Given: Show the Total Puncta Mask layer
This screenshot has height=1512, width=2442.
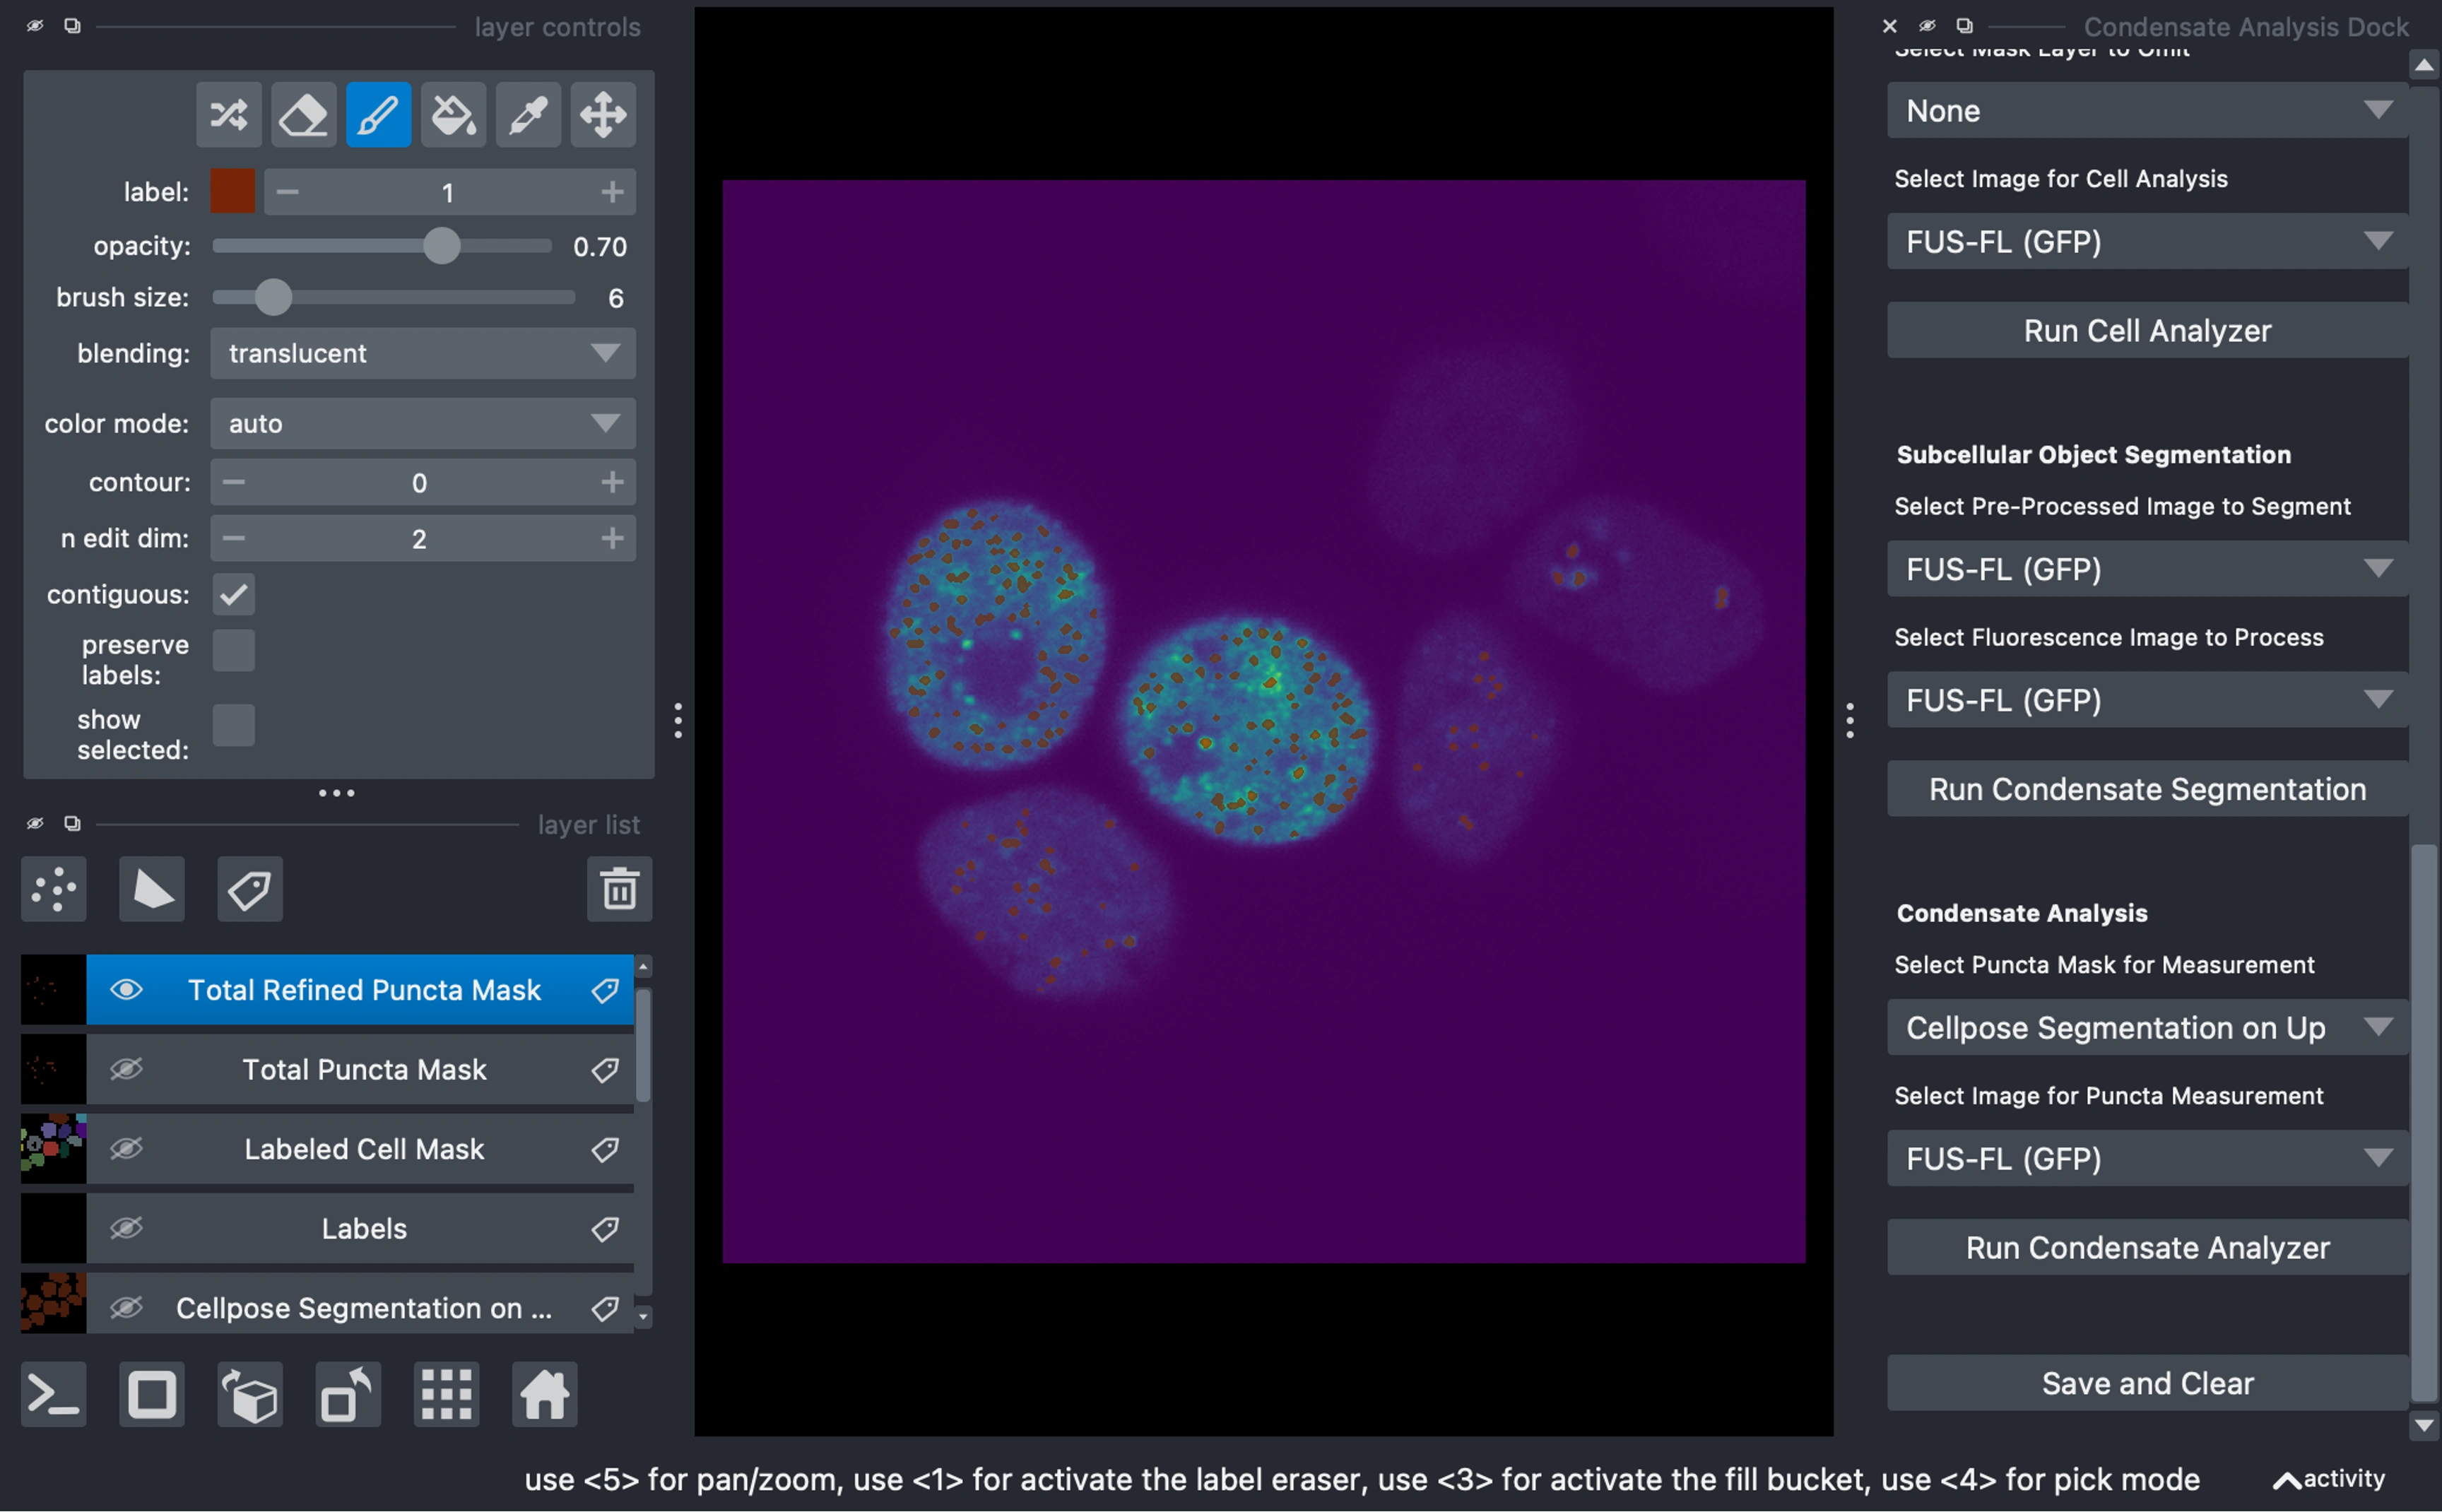Looking at the screenshot, I should click(126, 1069).
